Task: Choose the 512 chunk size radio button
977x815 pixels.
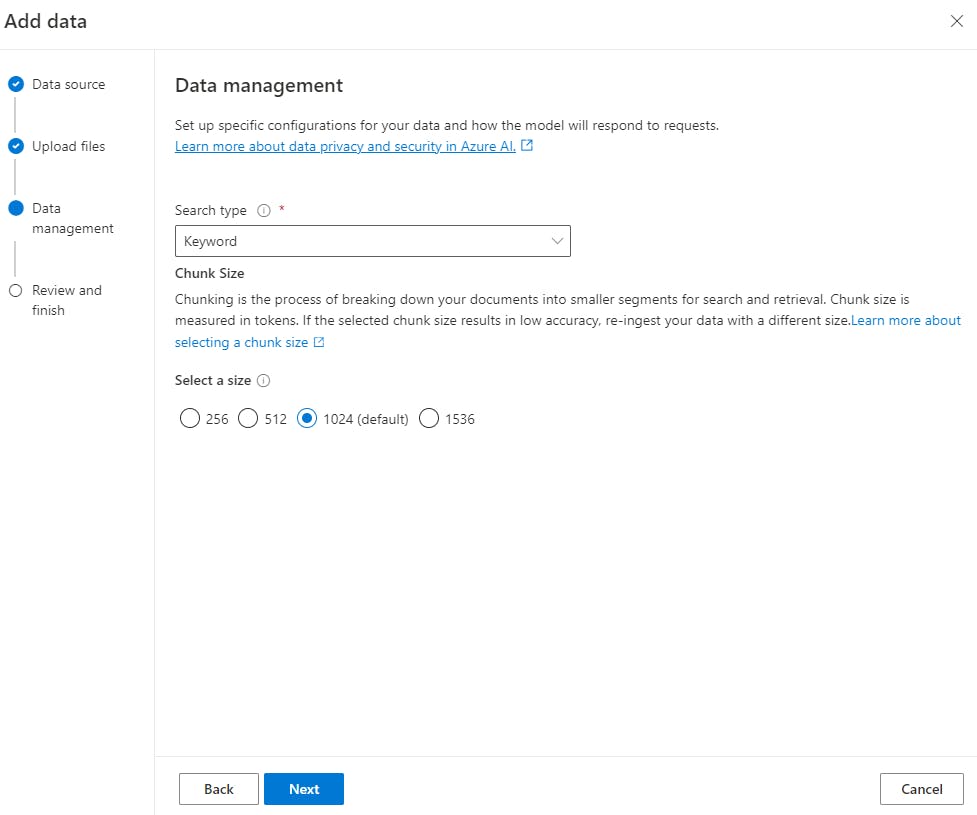Action: (x=249, y=419)
